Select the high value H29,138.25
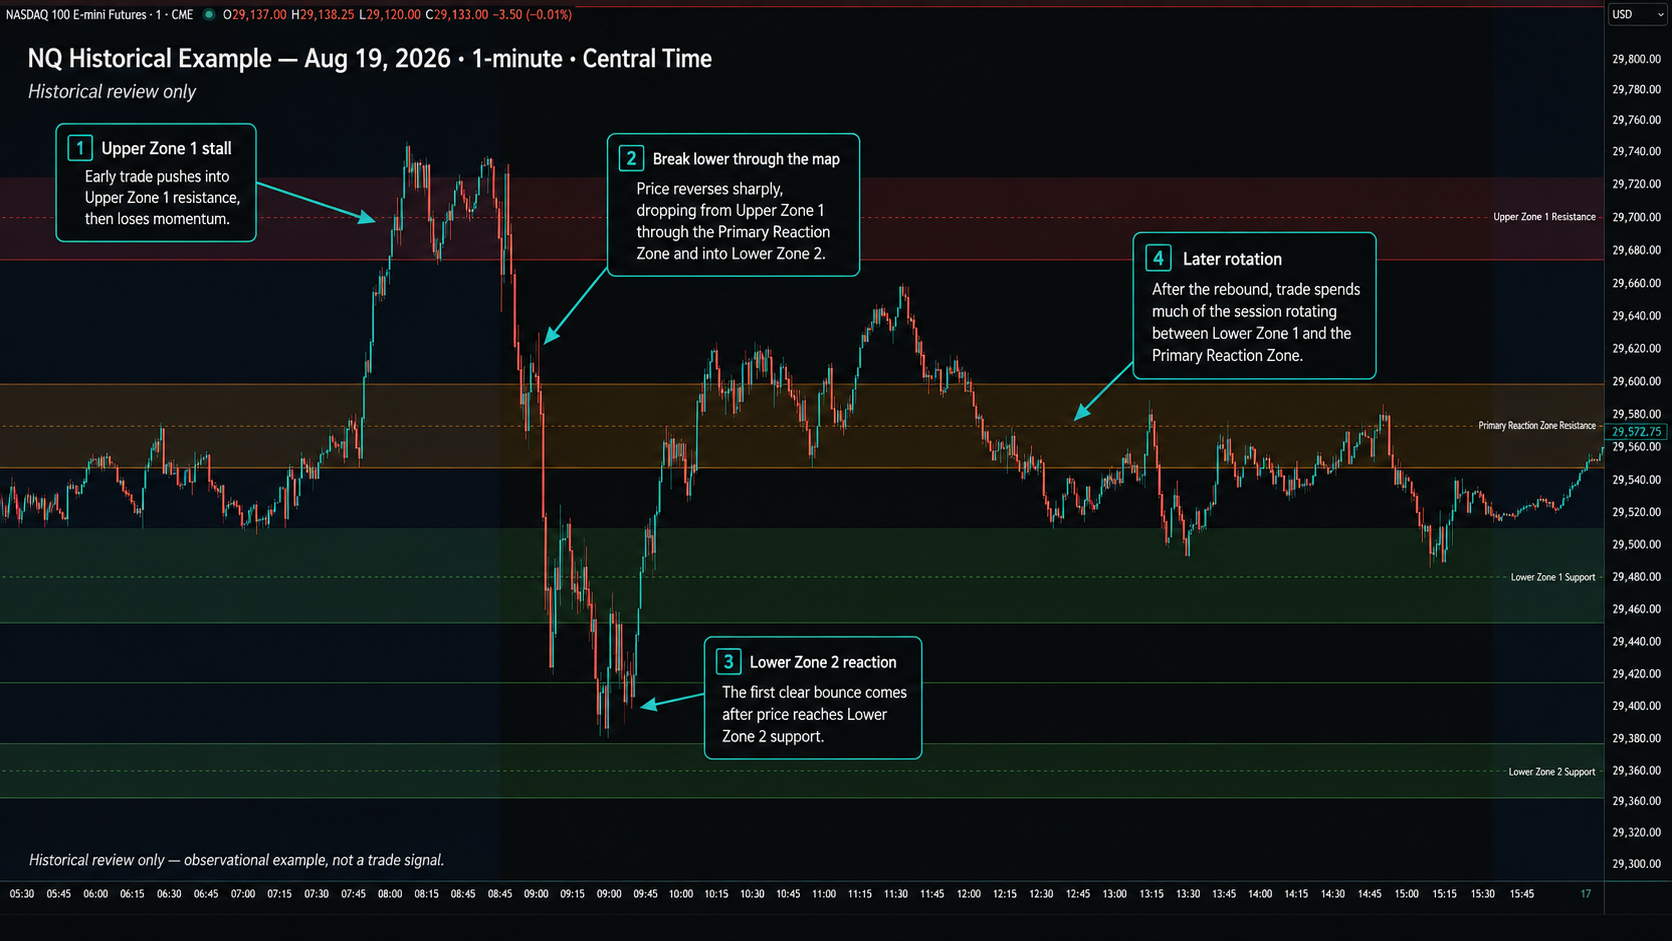Screen dimensions: 1672x941 tap(323, 15)
